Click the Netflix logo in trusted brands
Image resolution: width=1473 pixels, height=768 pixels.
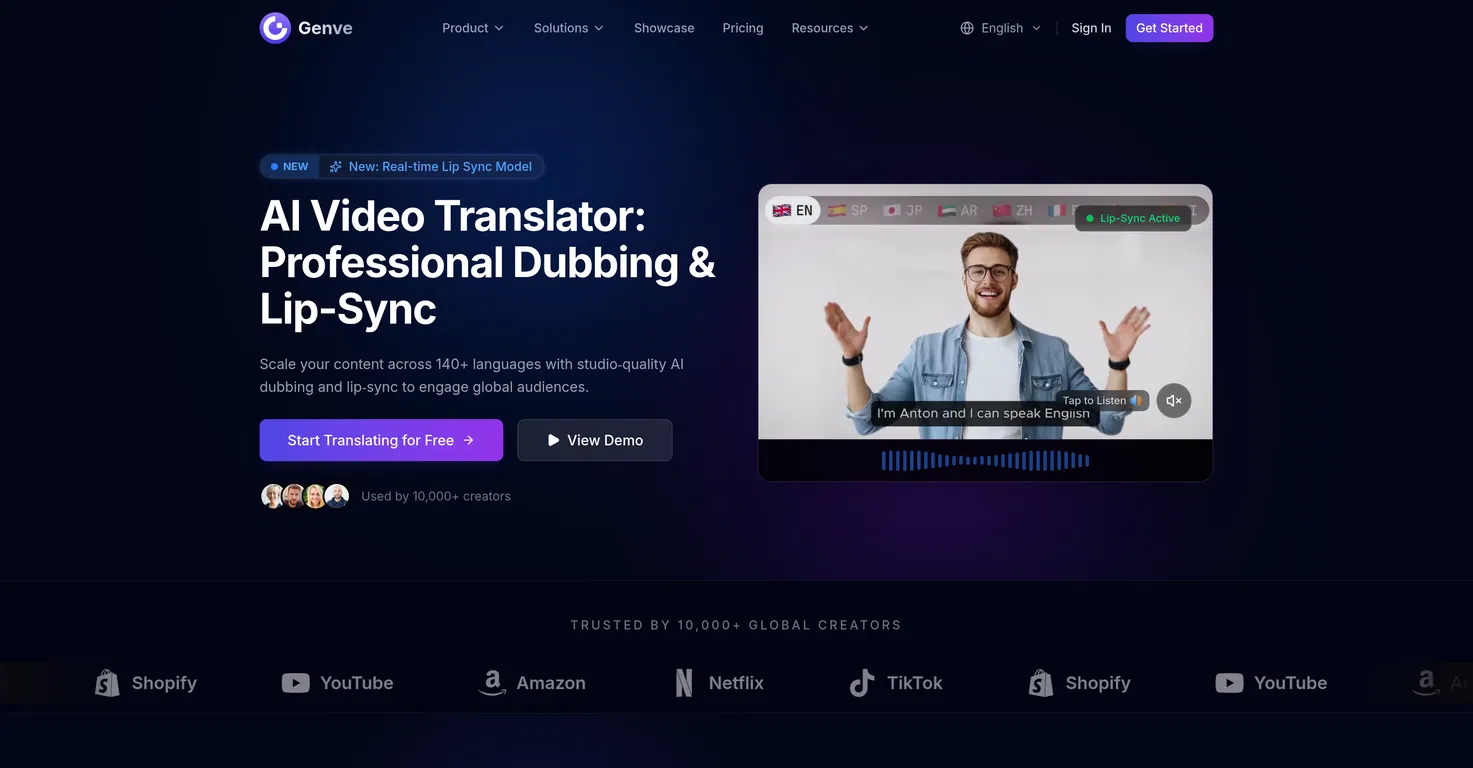click(x=720, y=683)
